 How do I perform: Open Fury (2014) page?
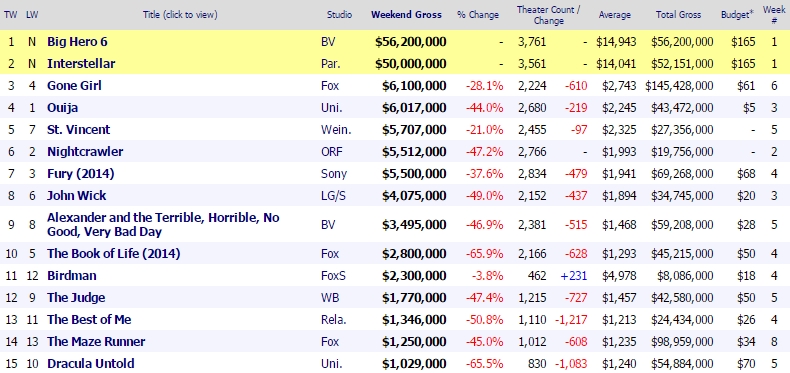coord(81,174)
